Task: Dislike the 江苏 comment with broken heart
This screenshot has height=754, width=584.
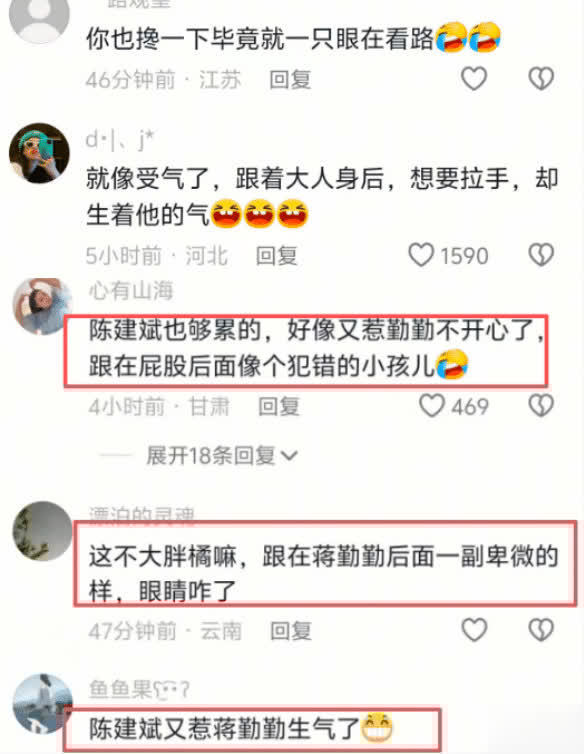Action: [x=541, y=78]
